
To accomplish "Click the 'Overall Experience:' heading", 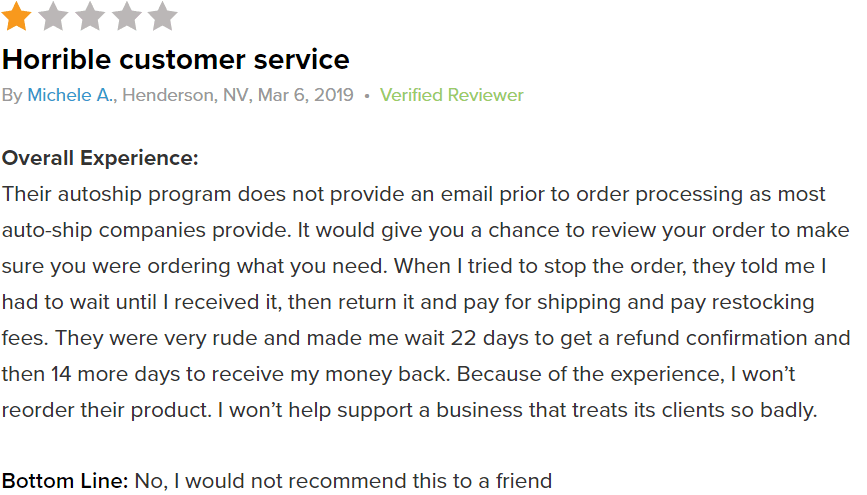I will pos(100,159).
